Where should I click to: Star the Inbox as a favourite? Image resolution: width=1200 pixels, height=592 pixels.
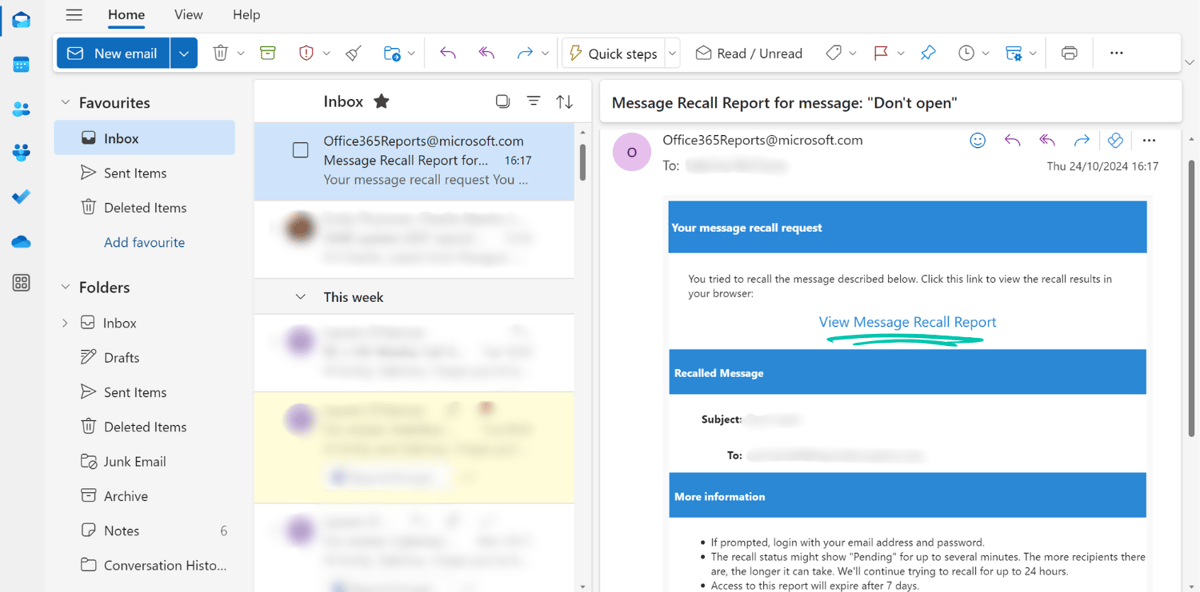pyautogui.click(x=383, y=100)
